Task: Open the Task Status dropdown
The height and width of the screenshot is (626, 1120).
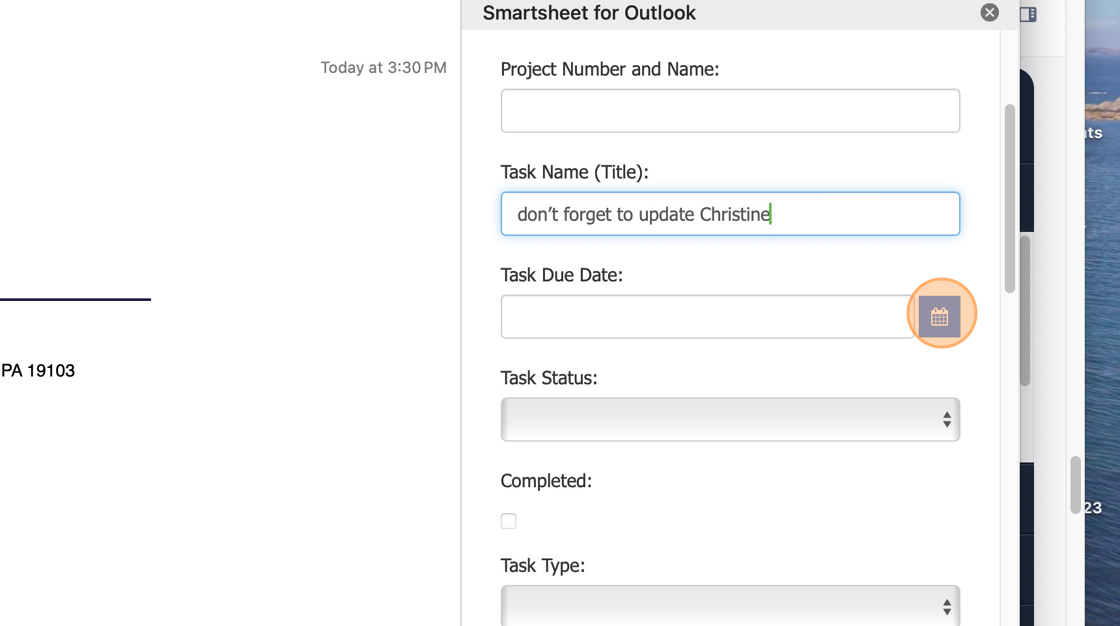Action: pyautogui.click(x=730, y=419)
